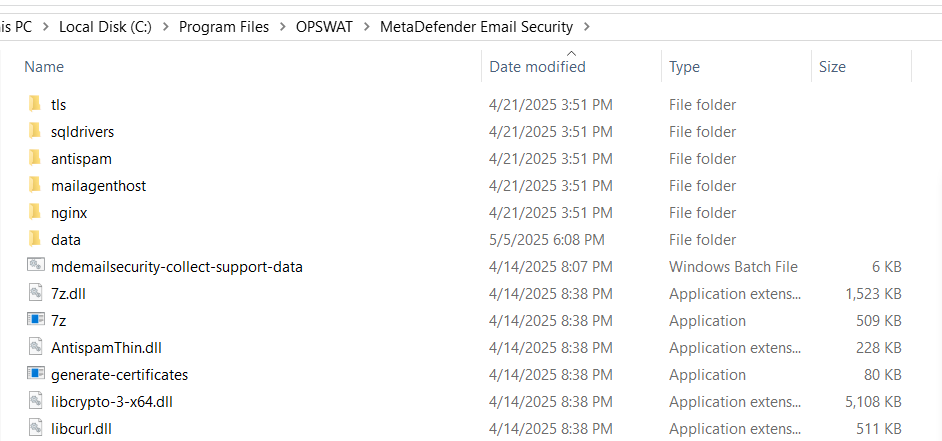This screenshot has height=441, width=942.
Task: Select the nginx folder icon
Action: (x=35, y=213)
